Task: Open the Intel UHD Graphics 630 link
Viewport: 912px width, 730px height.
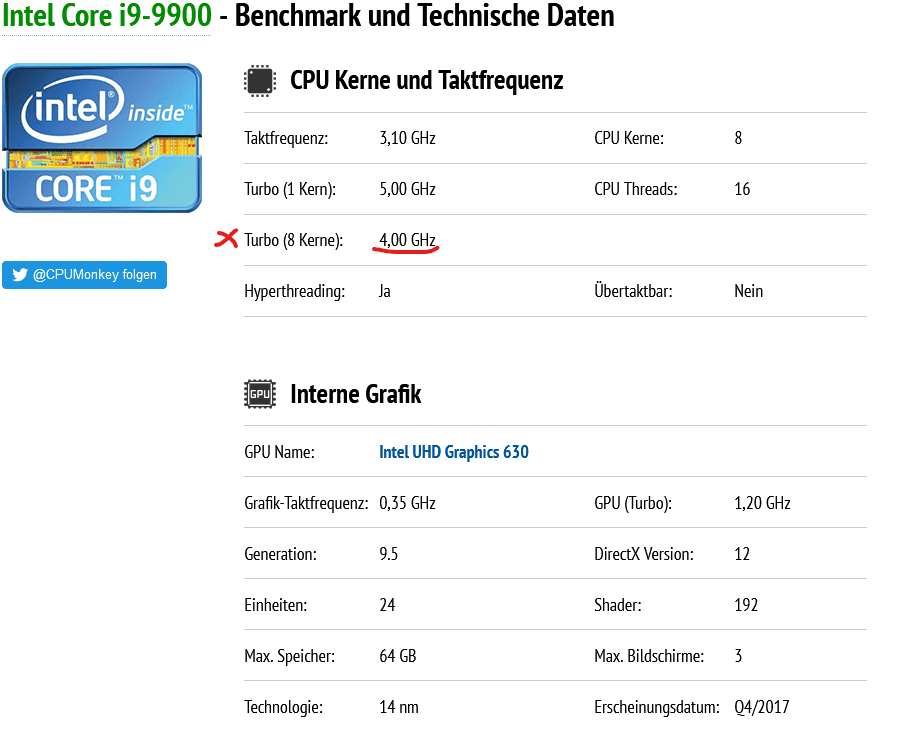Action: click(453, 452)
